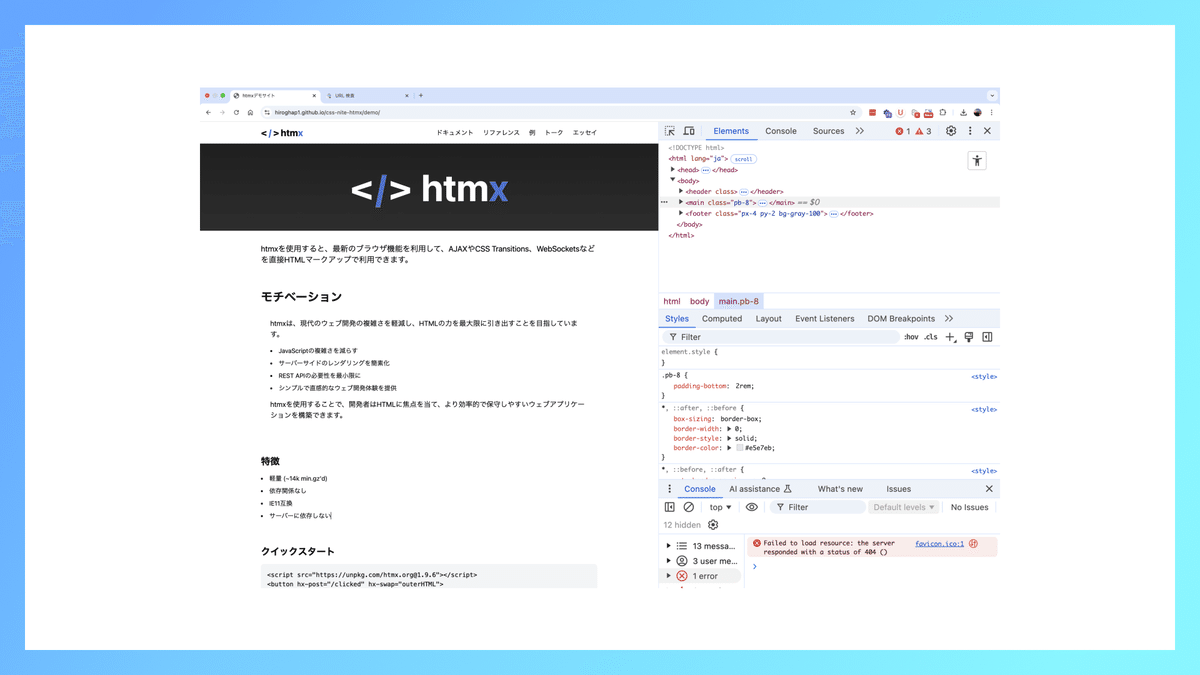
Task: Expand the 3 user messages group
Action: click(x=669, y=561)
